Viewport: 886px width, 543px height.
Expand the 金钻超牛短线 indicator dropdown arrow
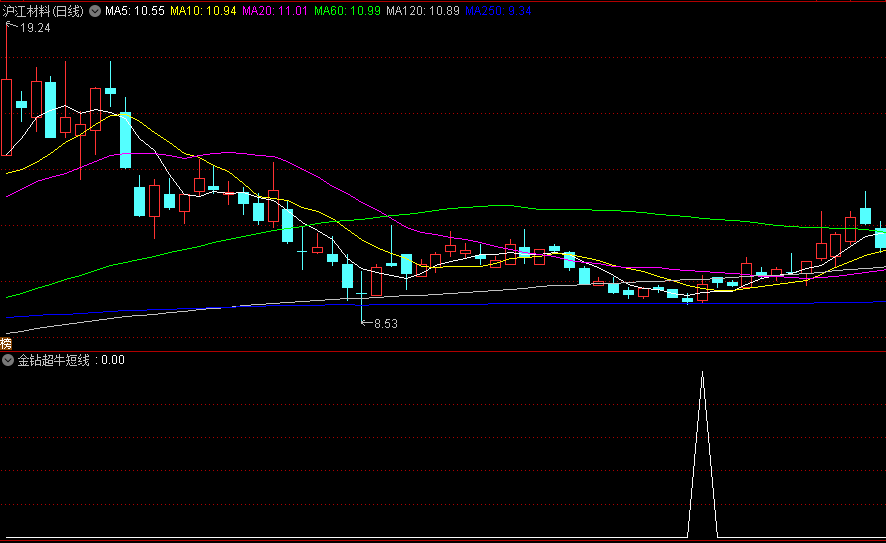pos(8,360)
